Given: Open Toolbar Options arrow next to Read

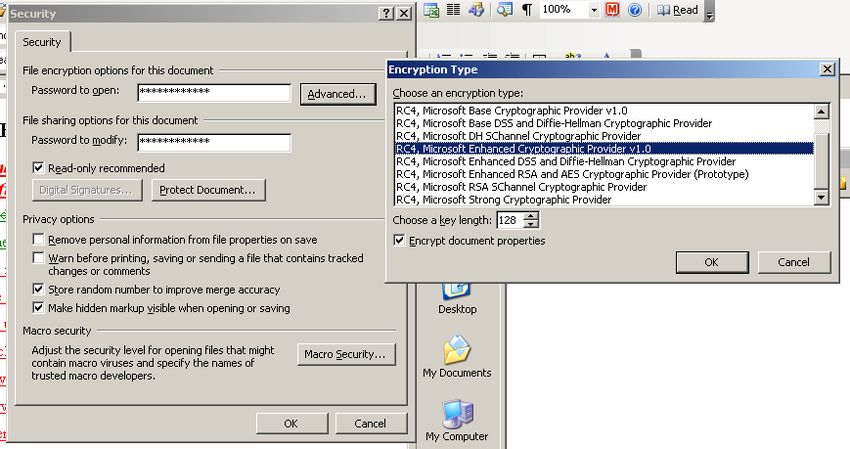Looking at the screenshot, I should tap(709, 11).
